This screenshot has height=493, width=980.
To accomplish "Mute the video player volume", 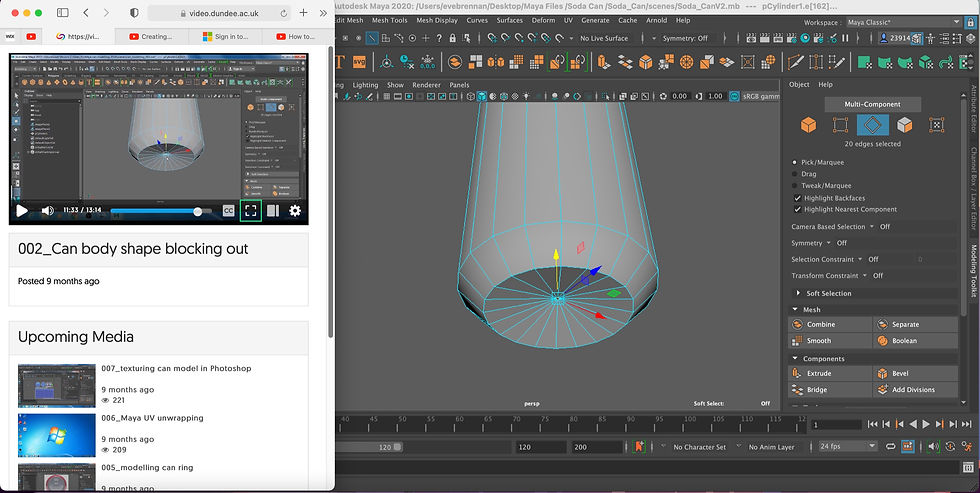I will point(48,211).
